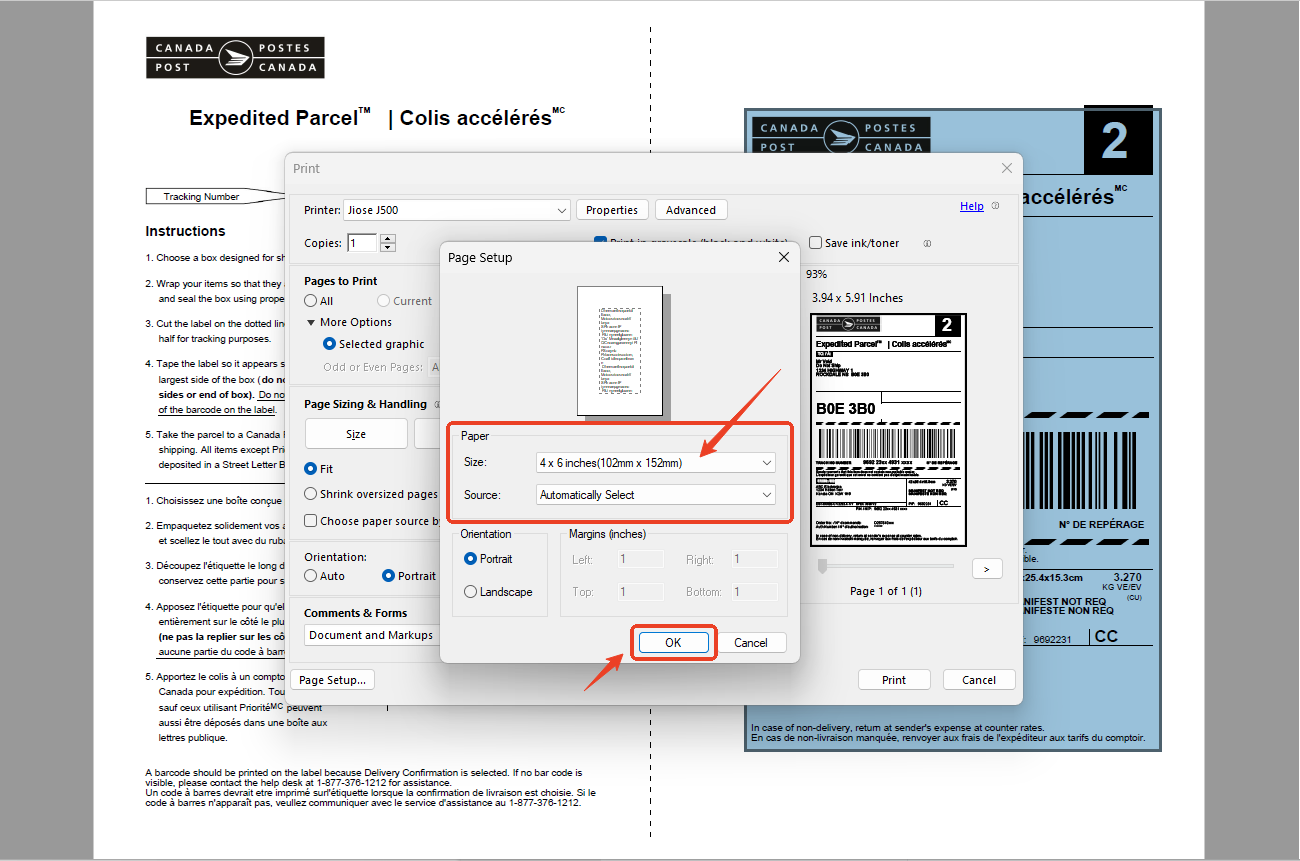Select the Fit radio option
Image resolution: width=1300 pixels, height=861 pixels.
point(311,468)
